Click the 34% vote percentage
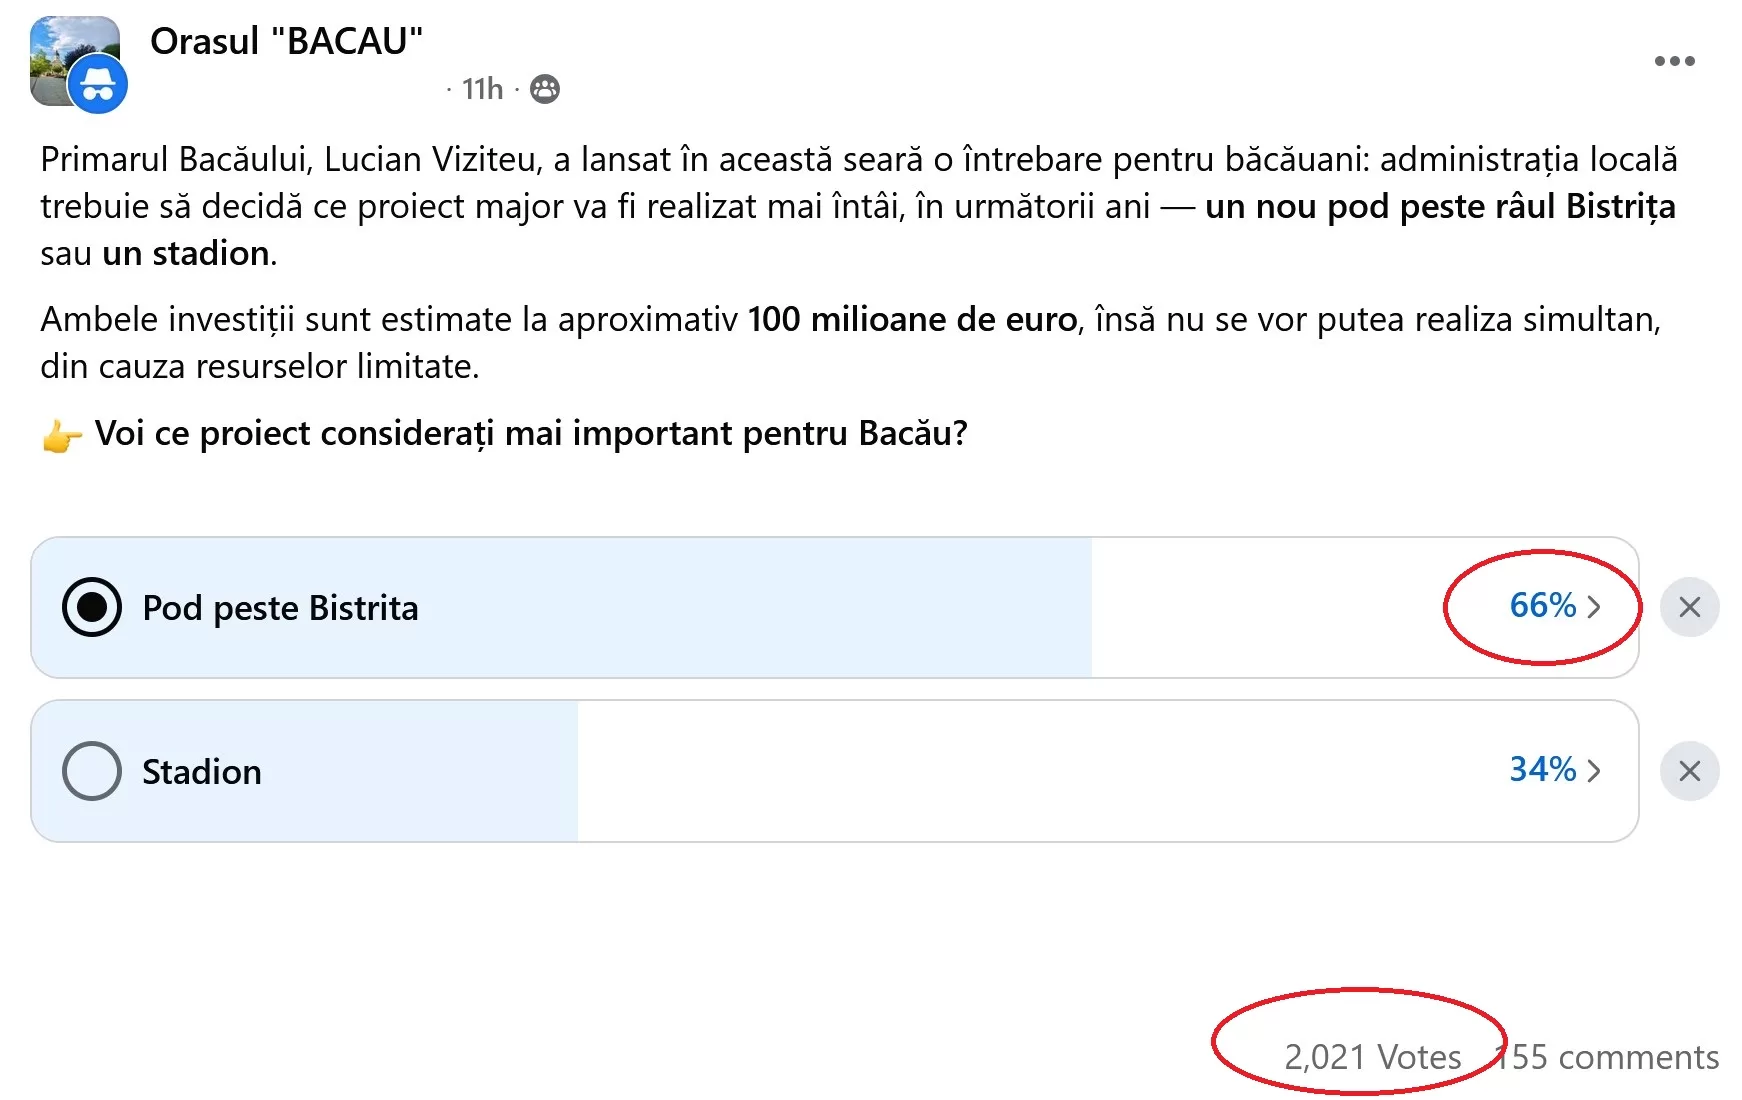The height and width of the screenshot is (1100, 1742). [x=1542, y=770]
